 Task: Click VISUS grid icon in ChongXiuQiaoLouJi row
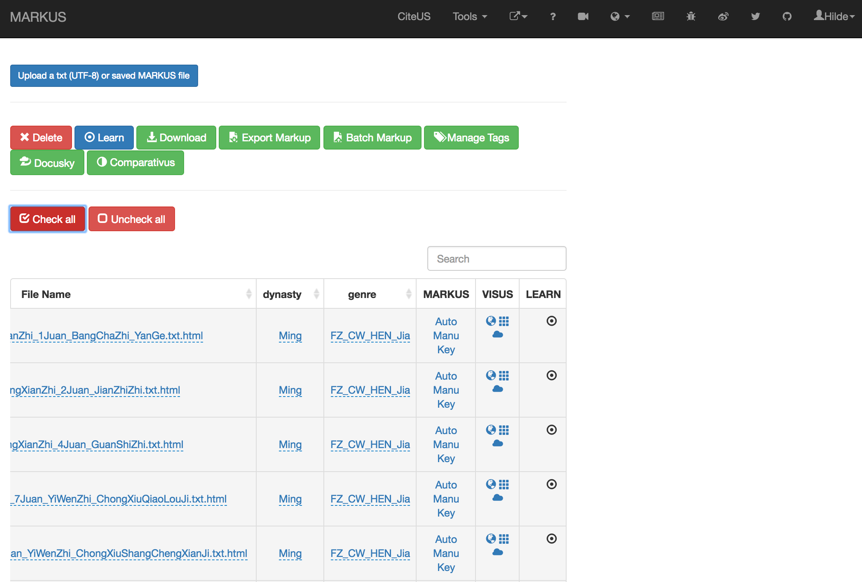point(504,484)
